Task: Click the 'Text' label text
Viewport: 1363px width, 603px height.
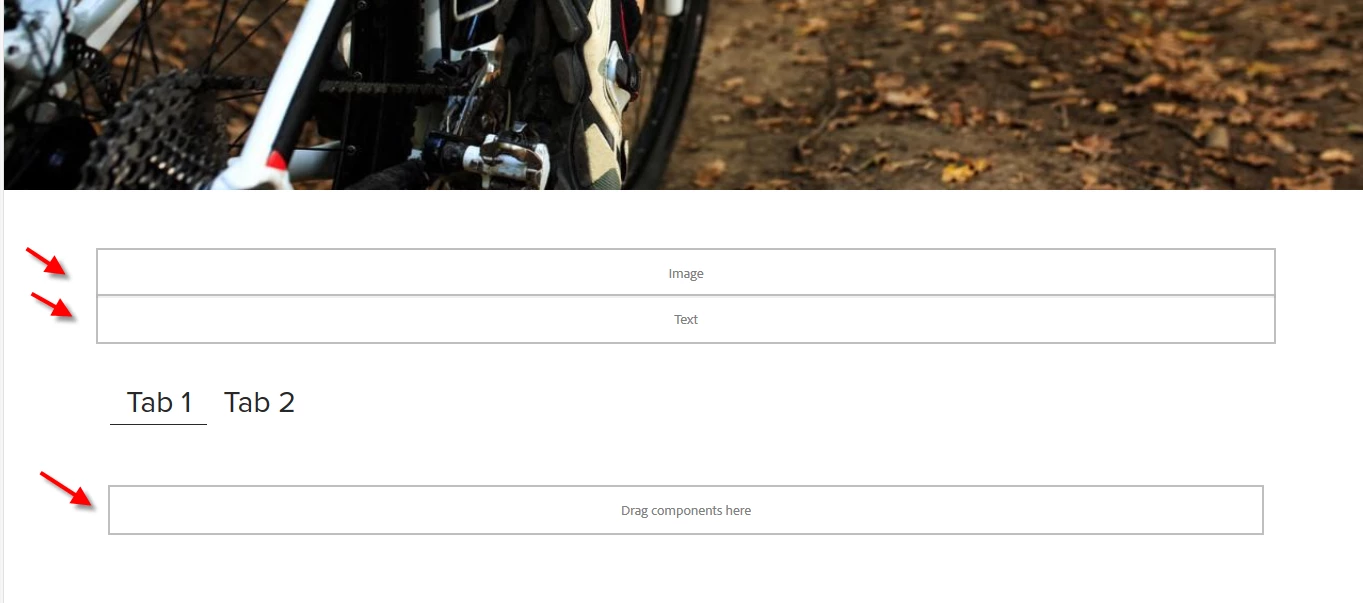Action: click(686, 320)
